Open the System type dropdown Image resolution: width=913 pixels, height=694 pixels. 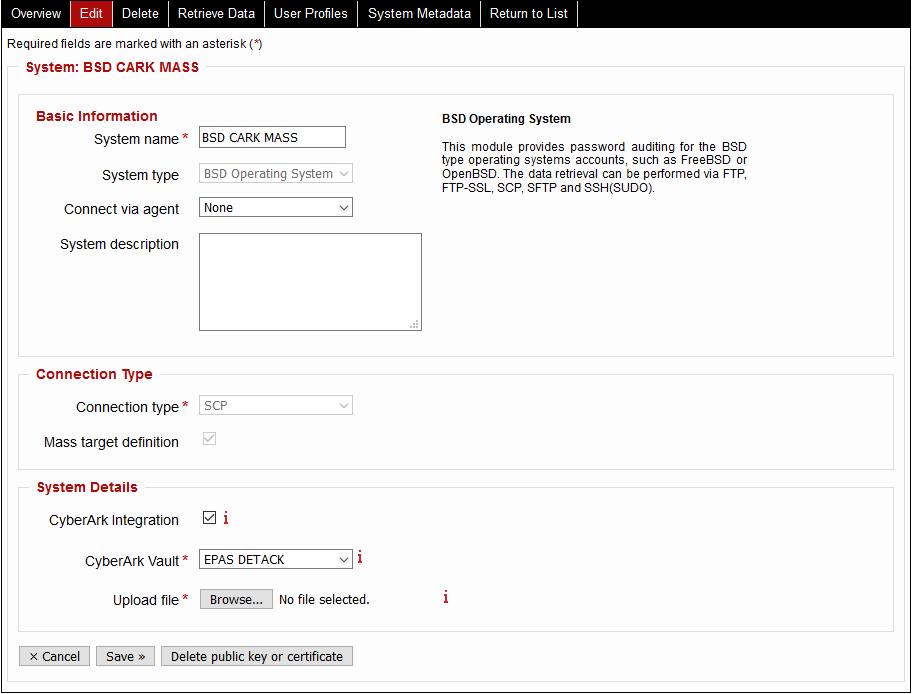tap(275, 173)
